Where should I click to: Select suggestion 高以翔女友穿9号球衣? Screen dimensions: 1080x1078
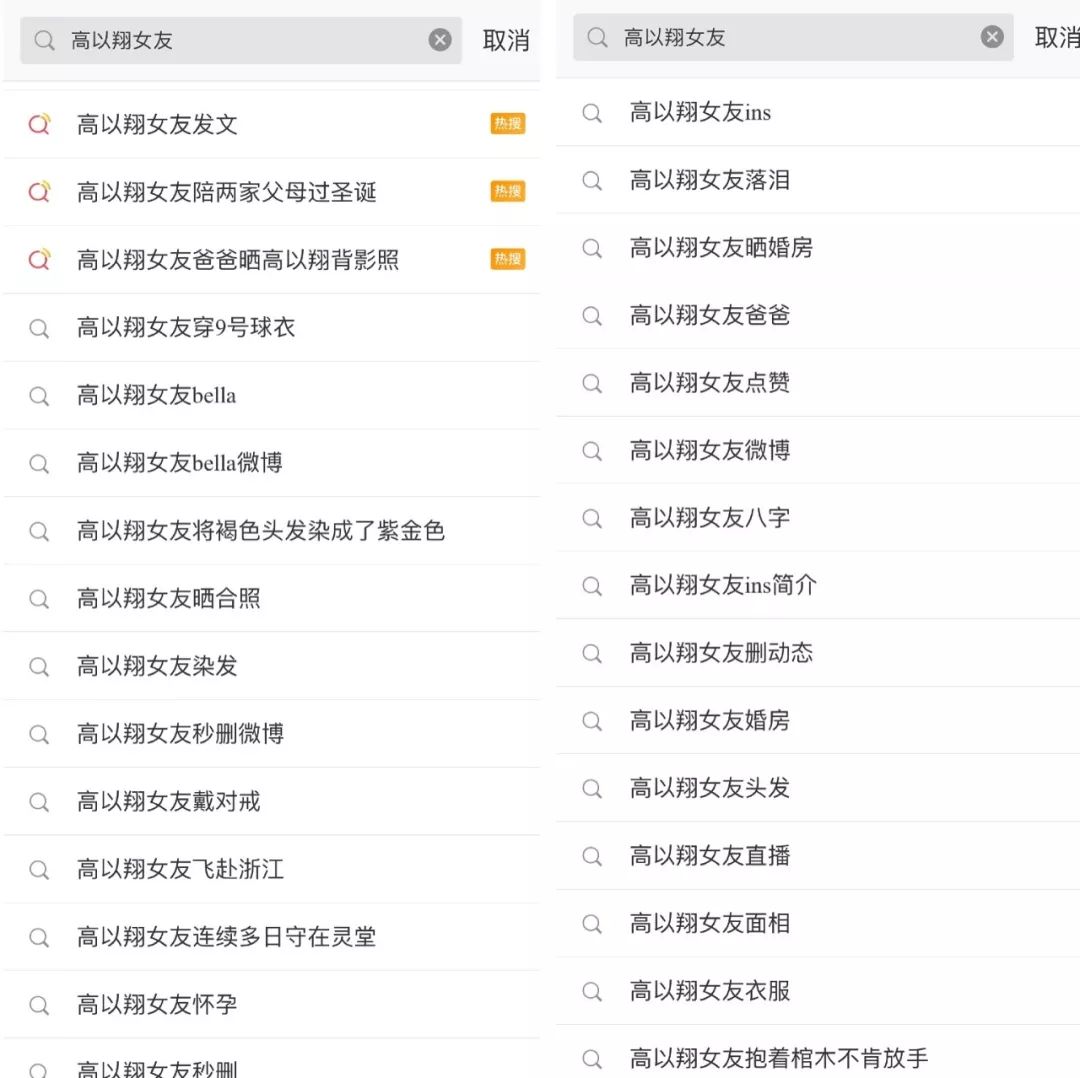tap(186, 327)
